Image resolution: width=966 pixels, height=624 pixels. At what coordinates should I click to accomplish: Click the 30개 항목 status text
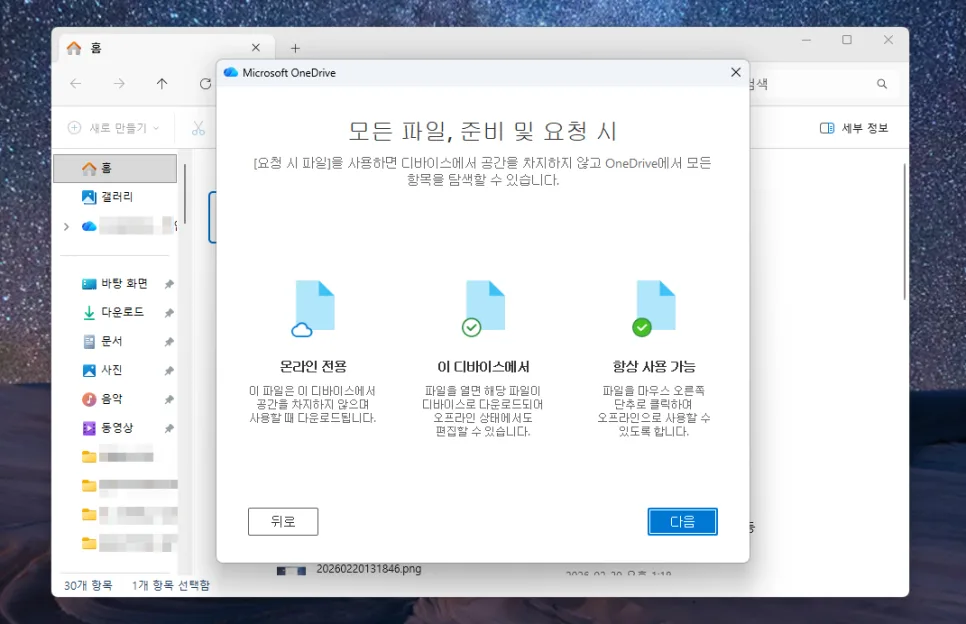pos(88,585)
